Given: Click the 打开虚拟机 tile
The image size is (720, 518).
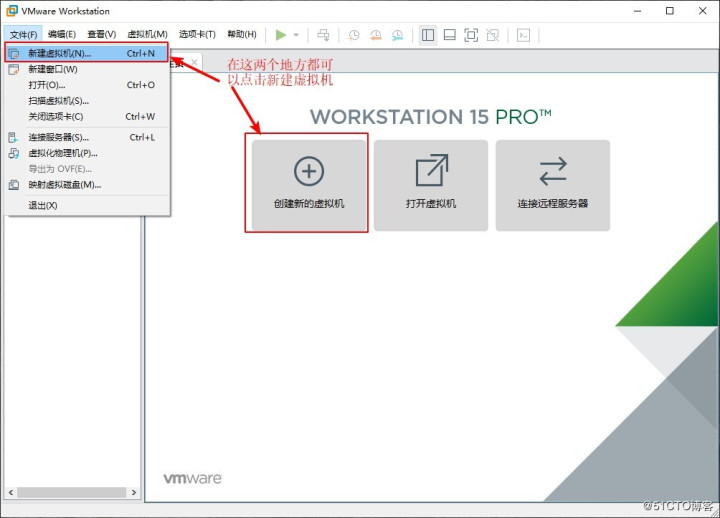Looking at the screenshot, I should 431,185.
